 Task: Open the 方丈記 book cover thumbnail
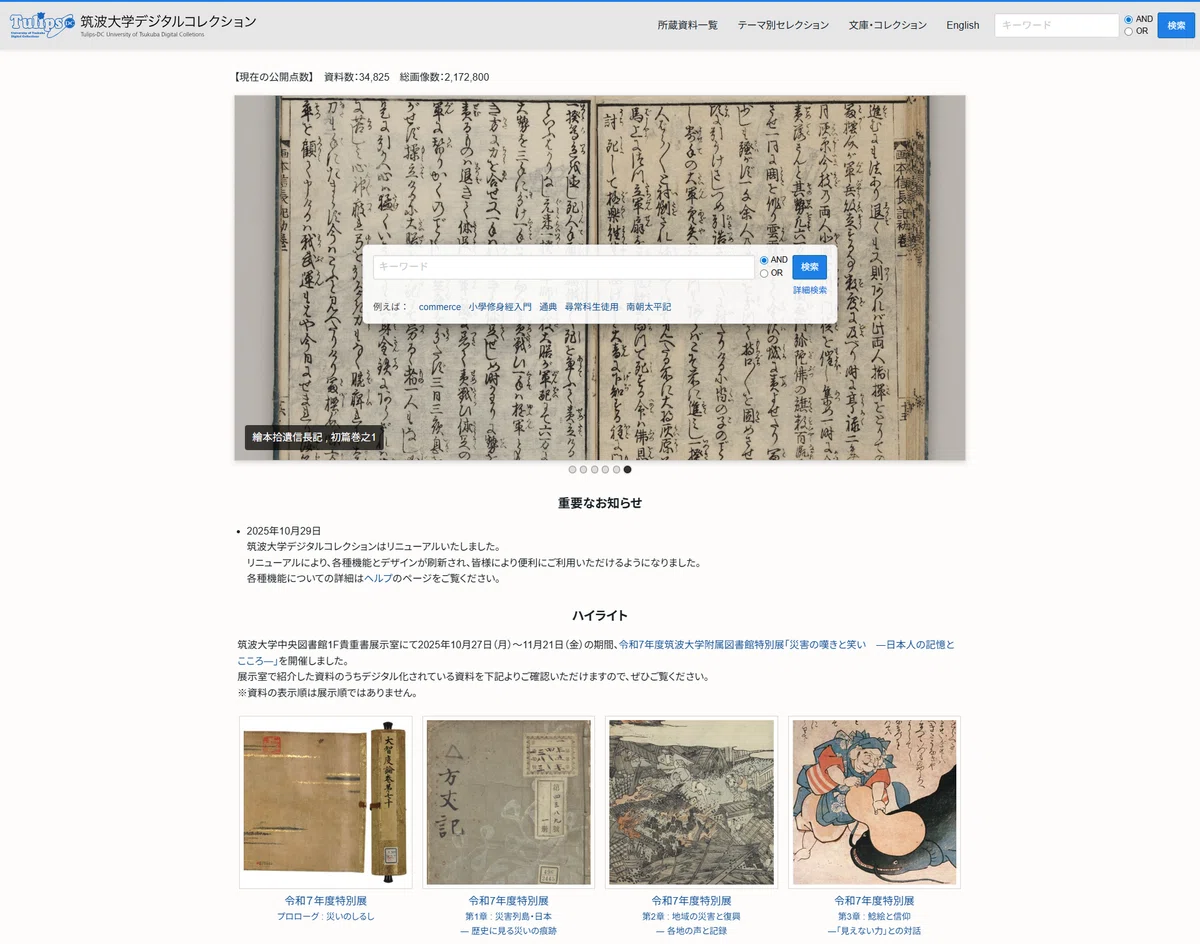click(509, 802)
